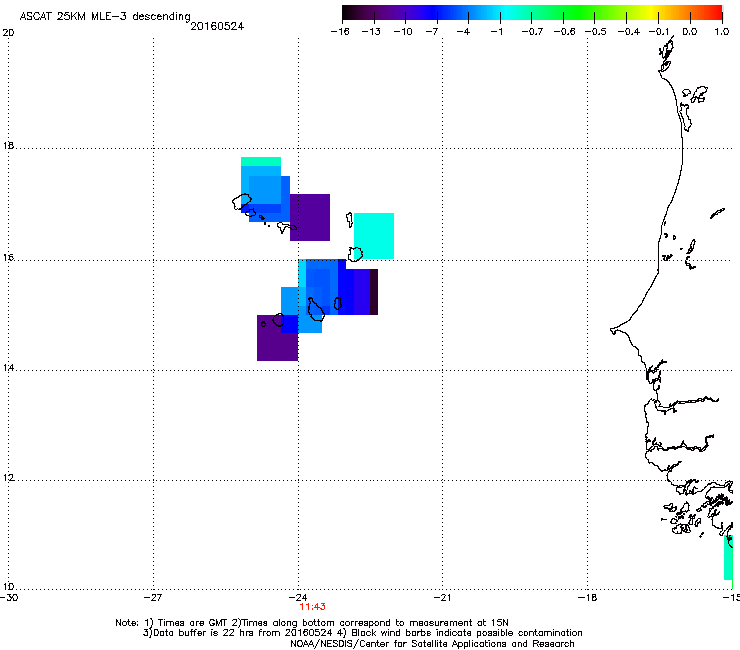Screen dimensions: 740x650
Task: Click the color bar label -10
Action: pos(403,32)
